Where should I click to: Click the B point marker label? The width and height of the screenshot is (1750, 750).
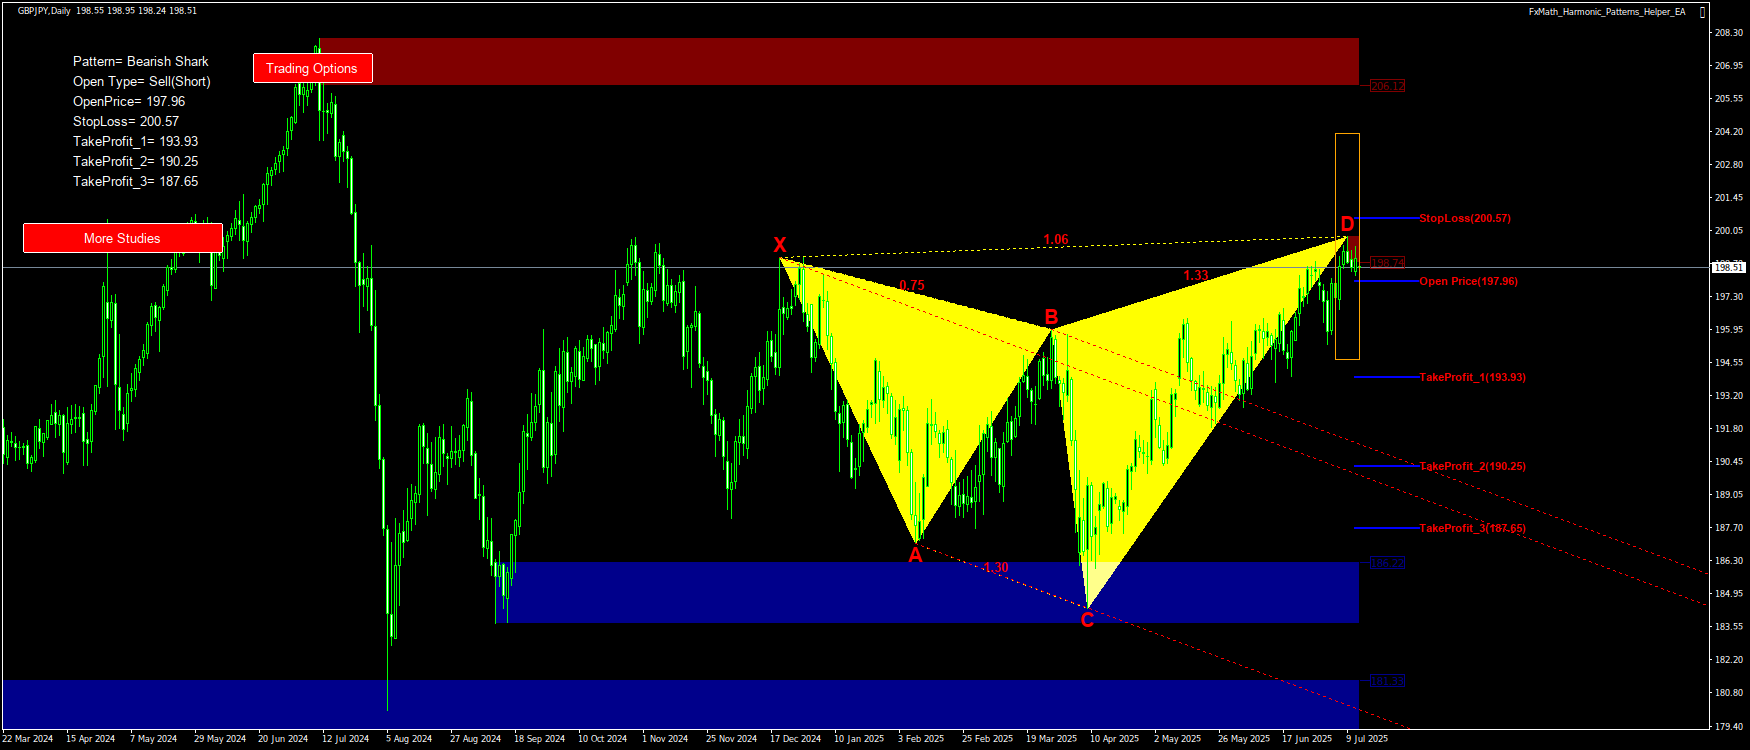1051,318
